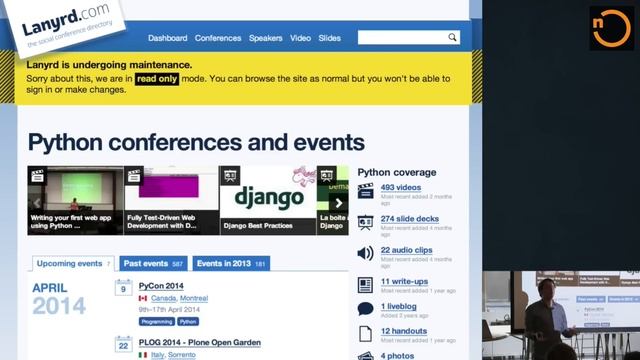Open the PyCon 2014 event link
The width and height of the screenshot is (640, 360).
pyautogui.click(x=161, y=286)
